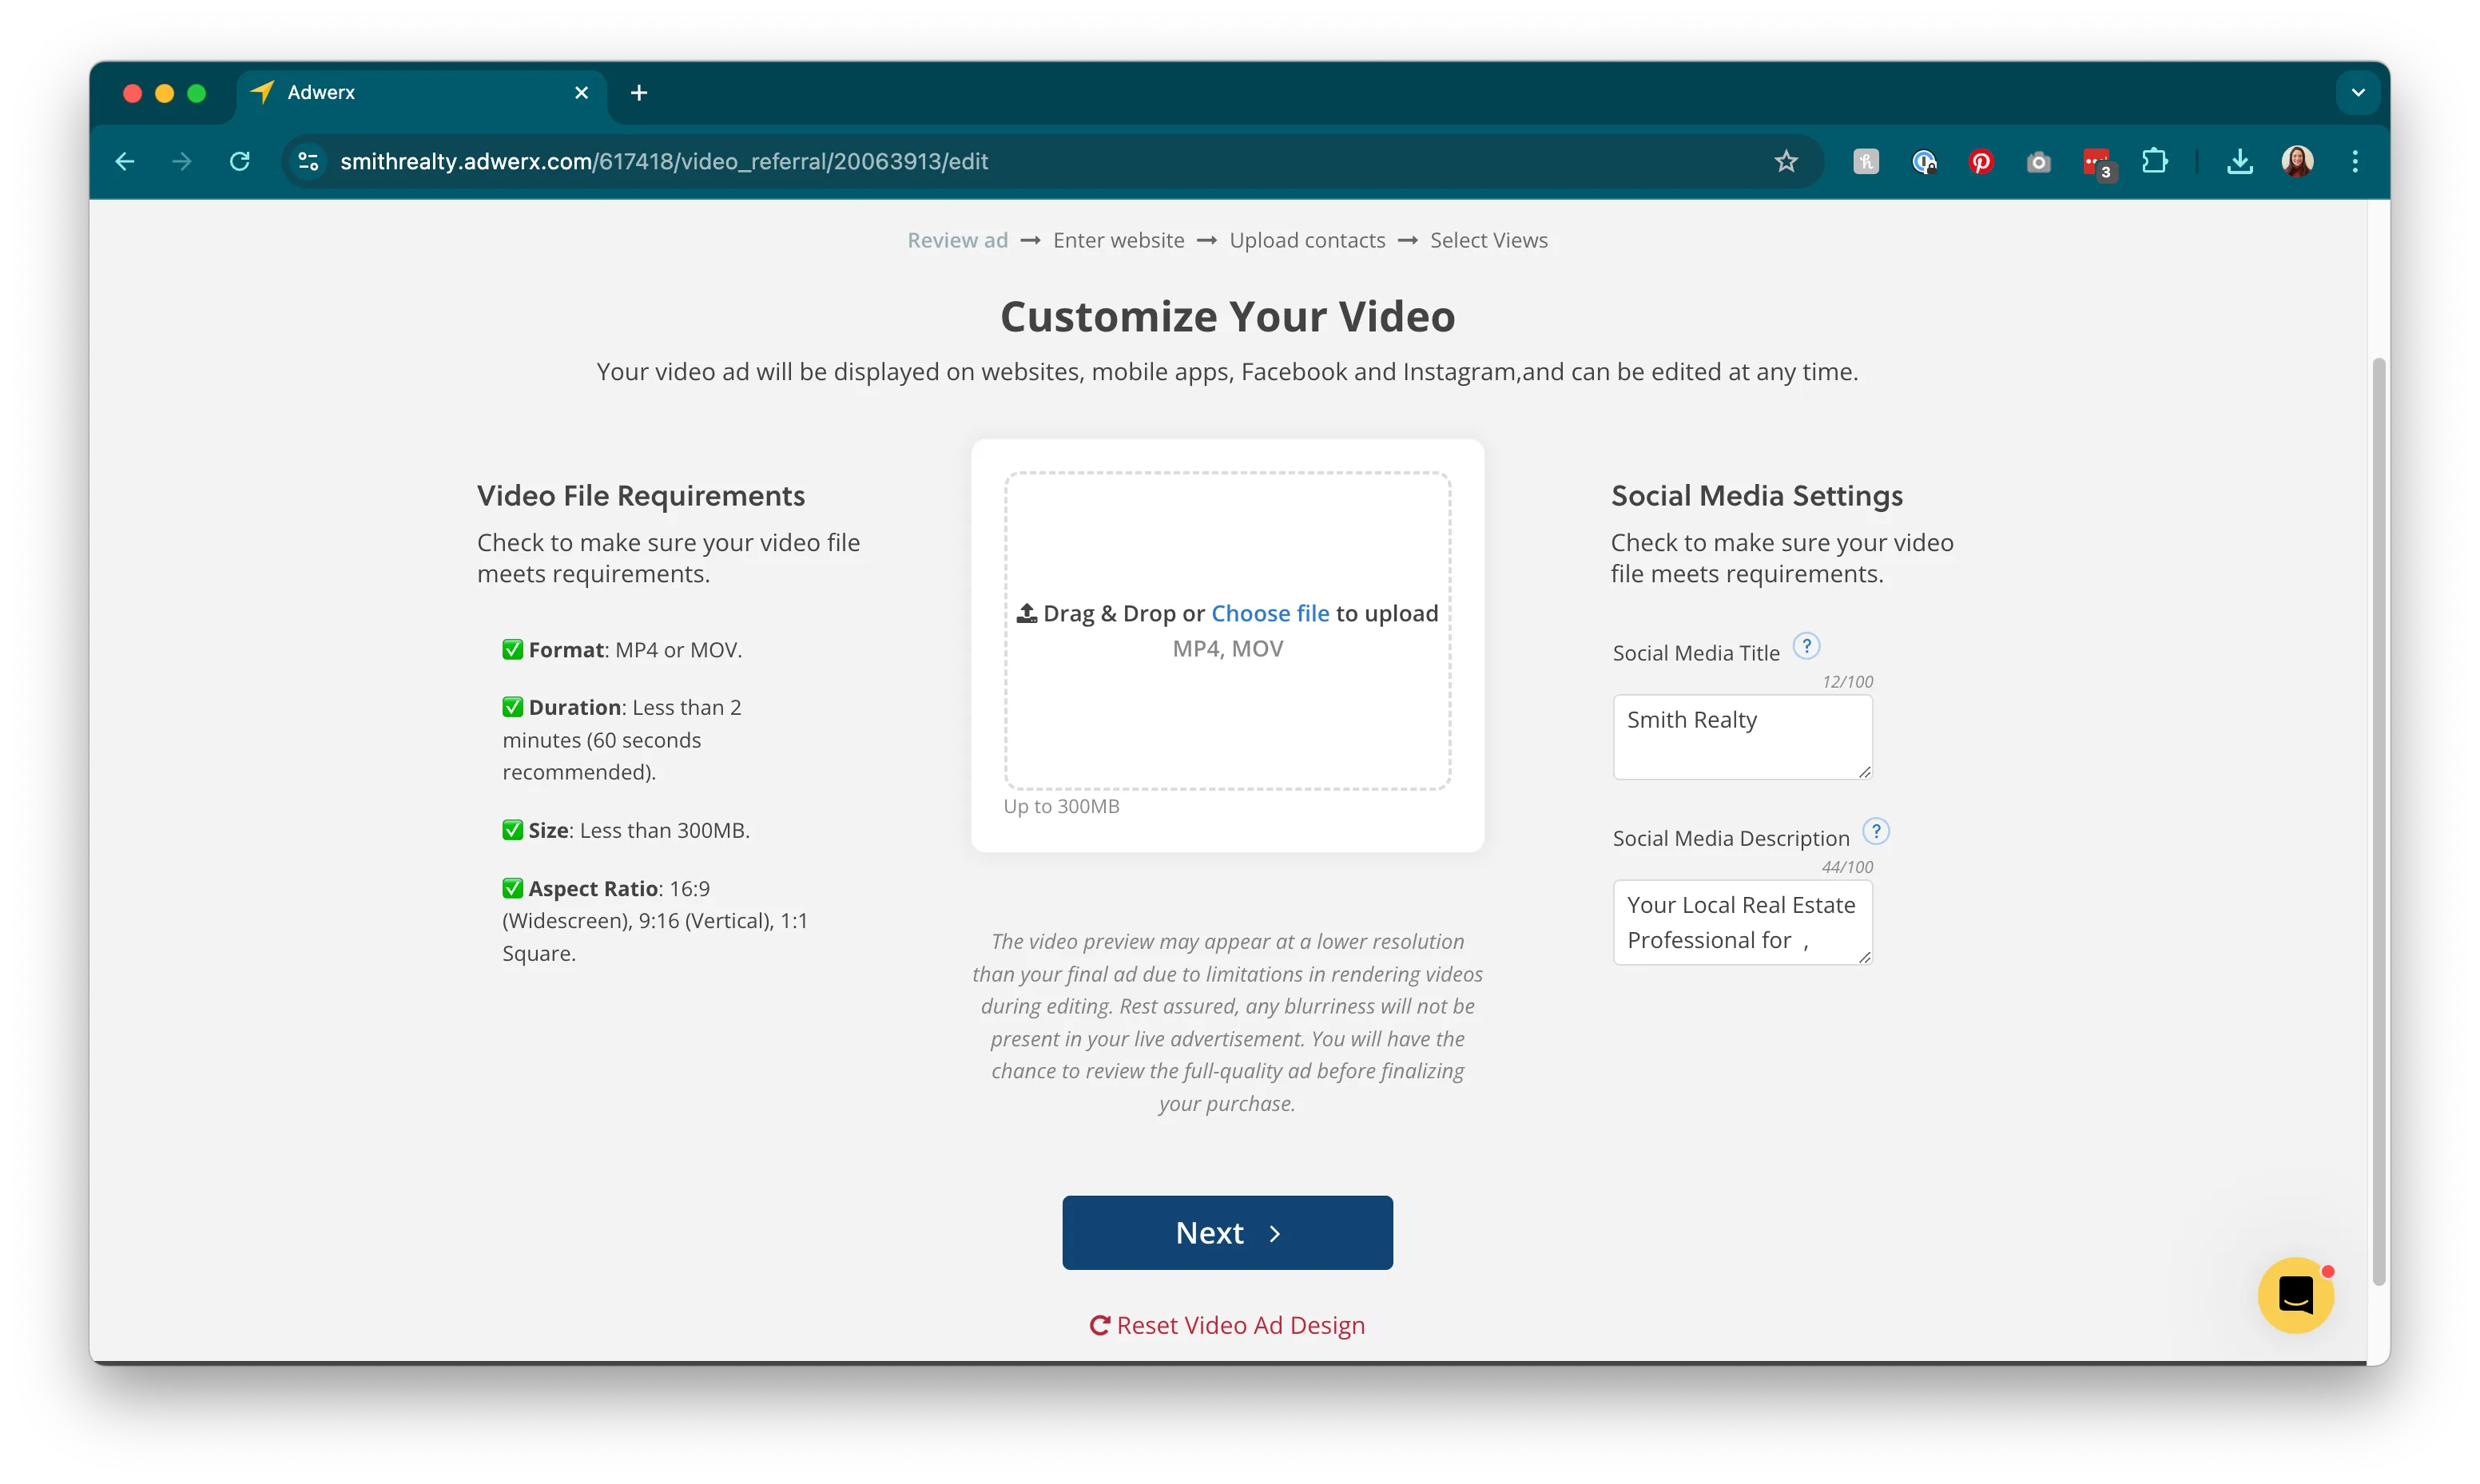
Task: Click the Aspect Ratio requirement green checkmark
Action: [x=512, y=888]
